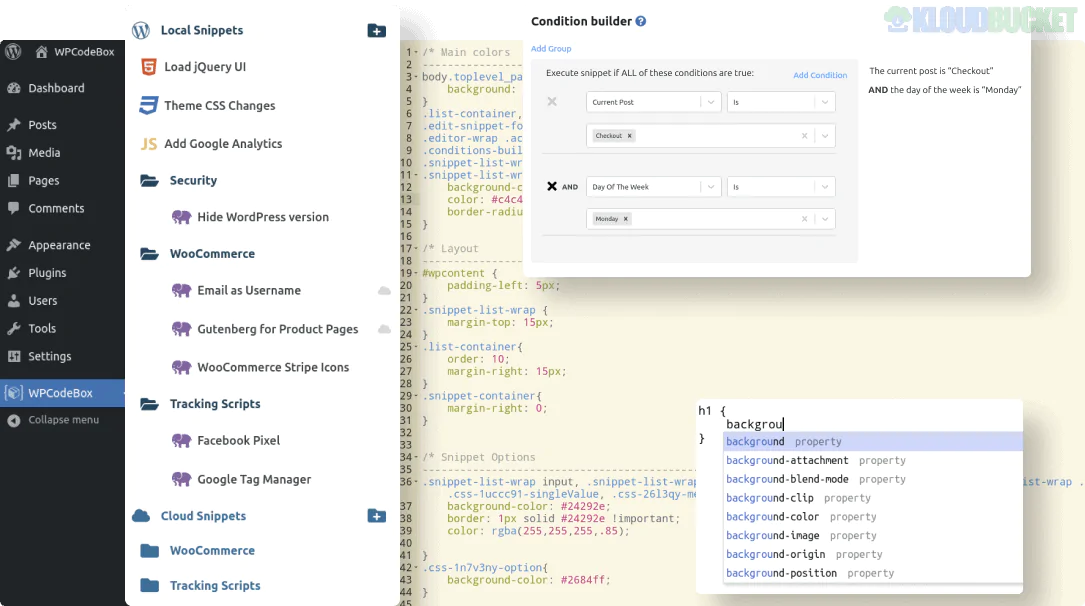
Task: Click the Add Group link
Action: tap(551, 48)
